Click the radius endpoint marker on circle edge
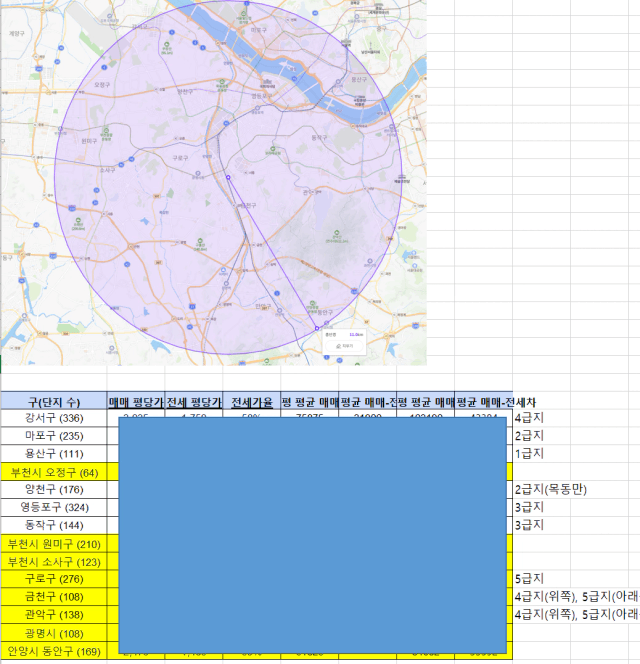Image resolution: width=640 pixels, height=664 pixels. 316,328
